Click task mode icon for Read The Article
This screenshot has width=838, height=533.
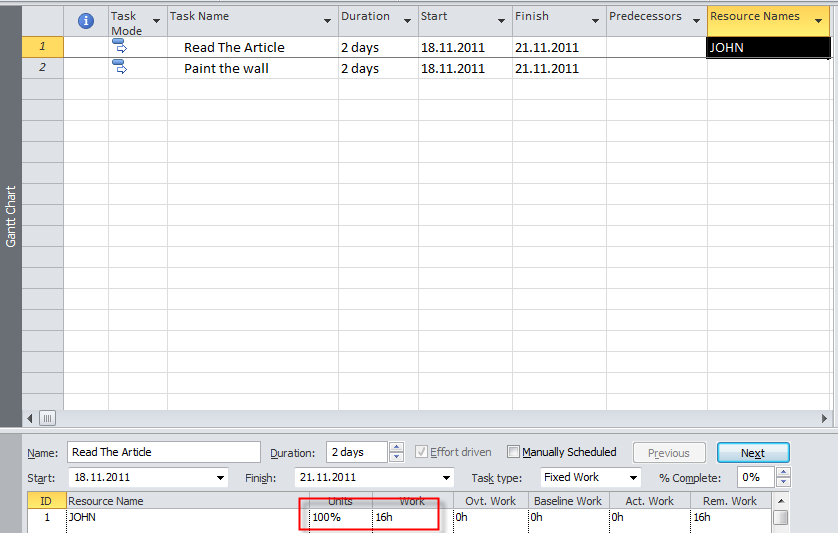pyautogui.click(x=119, y=47)
